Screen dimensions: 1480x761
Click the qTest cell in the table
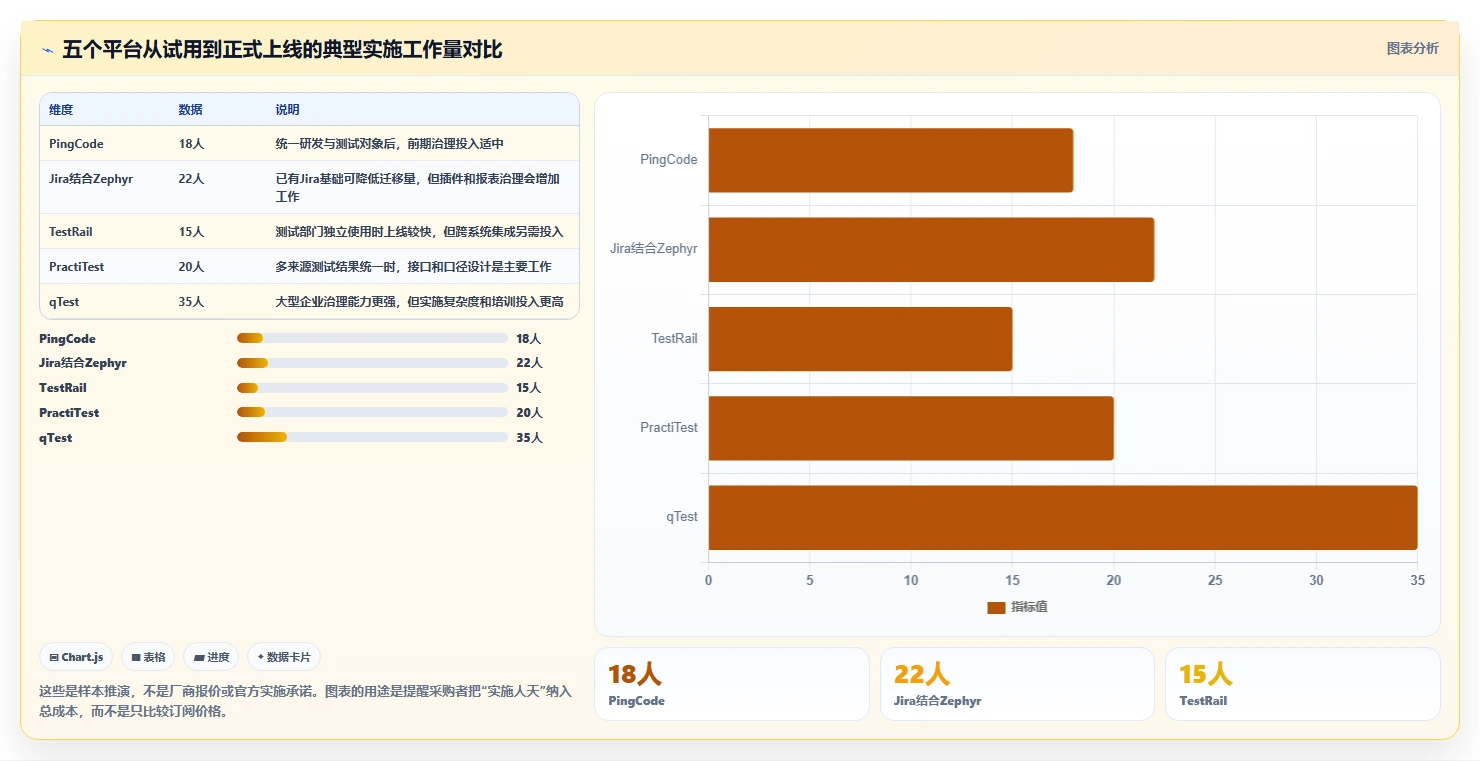[x=64, y=302]
